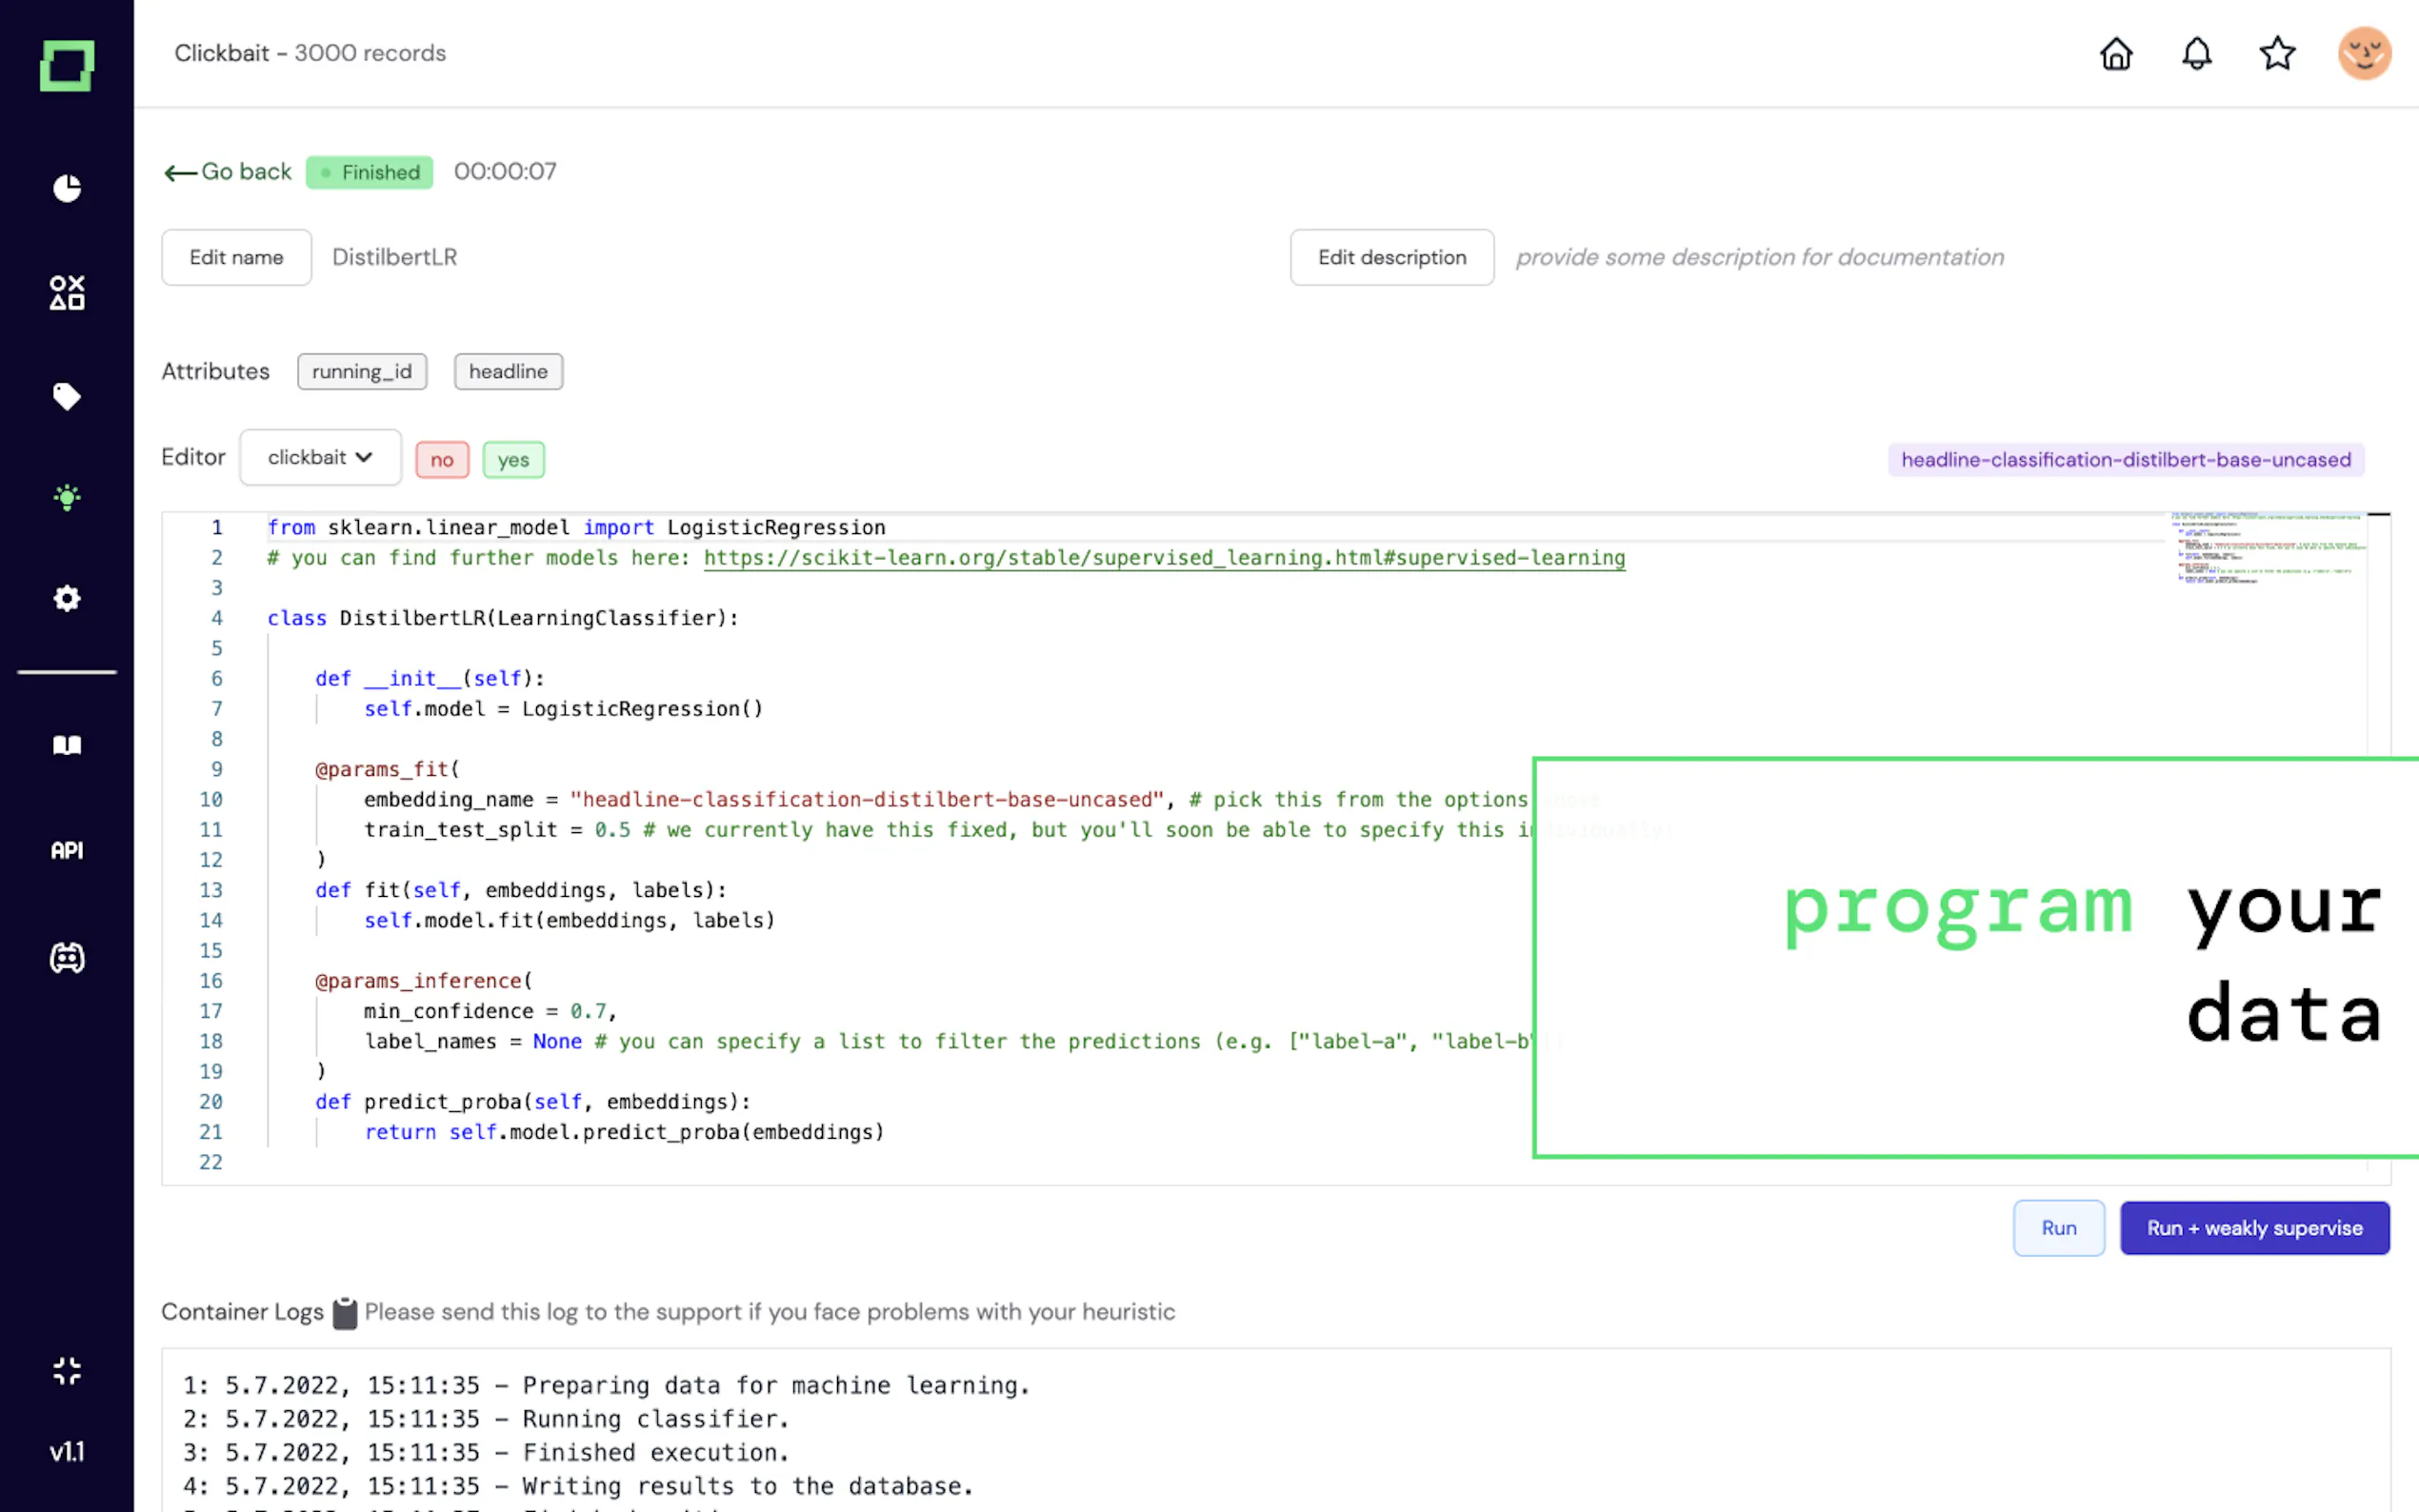This screenshot has height=1512, width=2419.
Task: Click the minimize fullscreen arrows icon
Action: (x=67, y=1370)
